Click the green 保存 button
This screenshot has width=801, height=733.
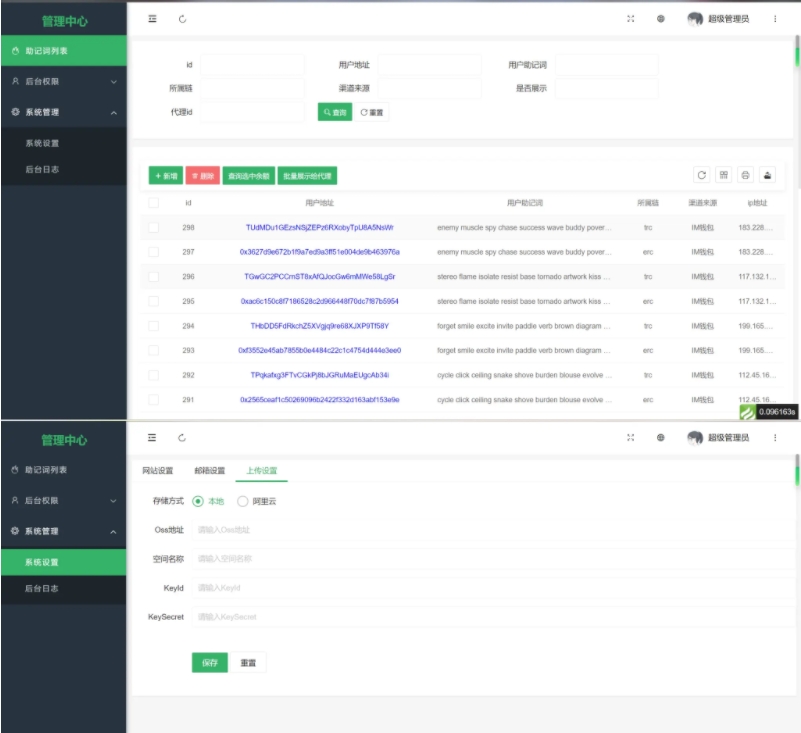tap(210, 662)
